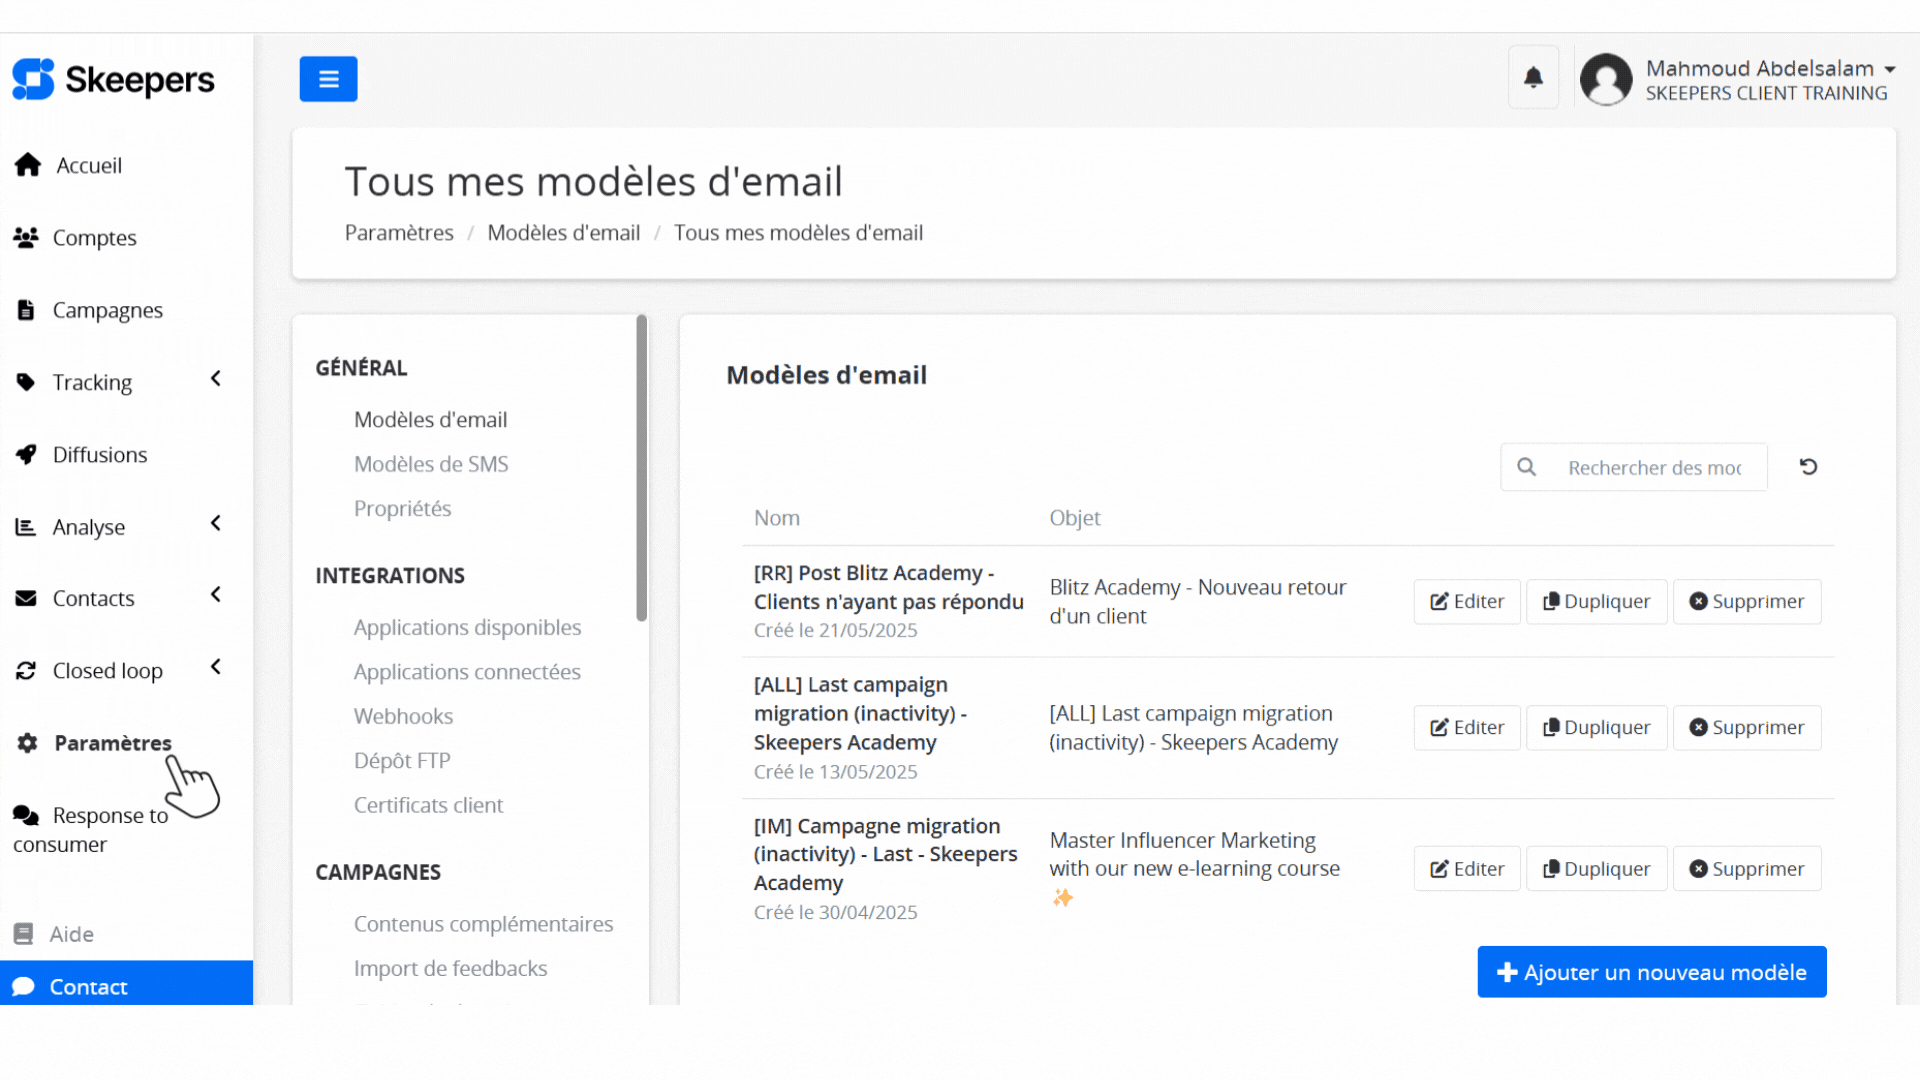Click the Skeepers logo
This screenshot has width=1920, height=1080.
112,79
